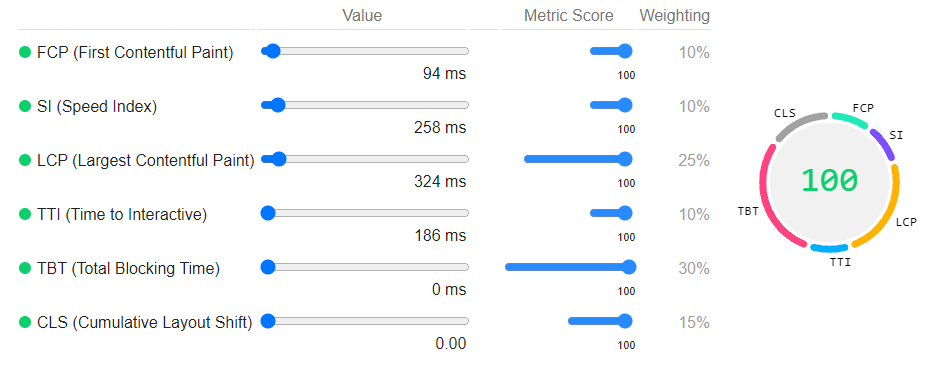The height and width of the screenshot is (368, 938).
Task: Open the CLS (Cumulative Layout Shift) label link
Action: coord(145,323)
